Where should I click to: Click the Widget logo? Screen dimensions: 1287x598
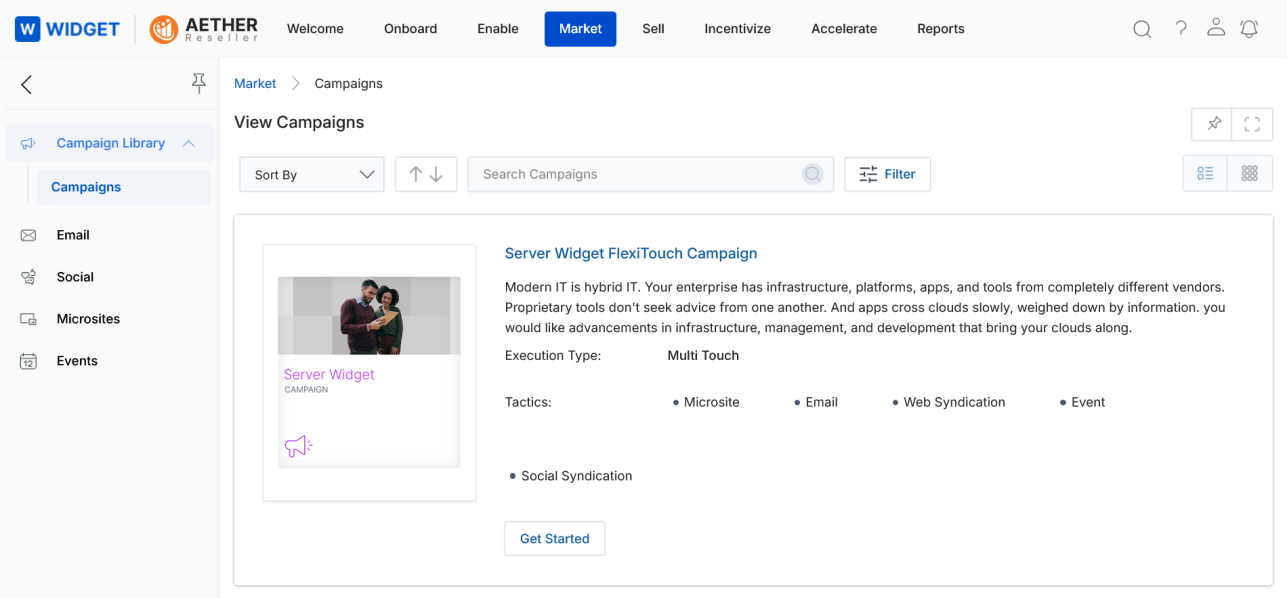point(68,29)
